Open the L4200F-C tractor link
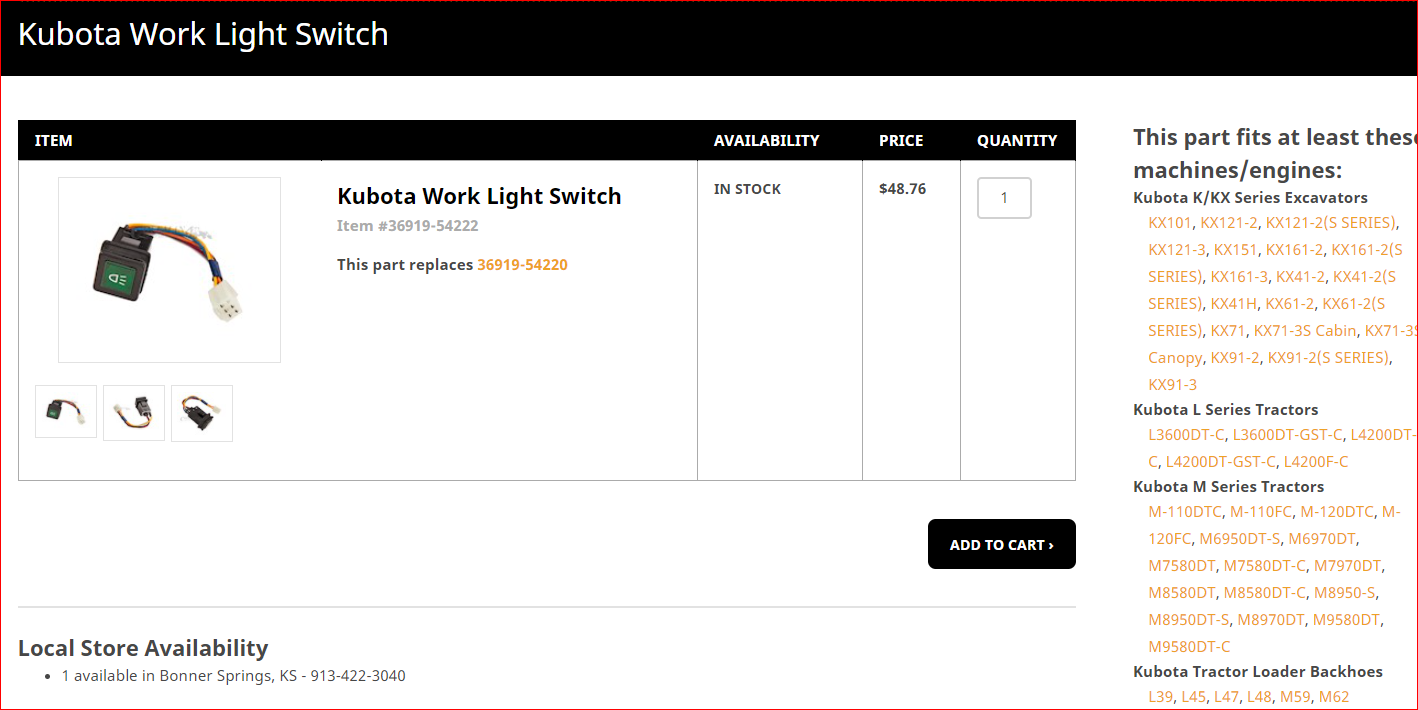 [1316, 462]
